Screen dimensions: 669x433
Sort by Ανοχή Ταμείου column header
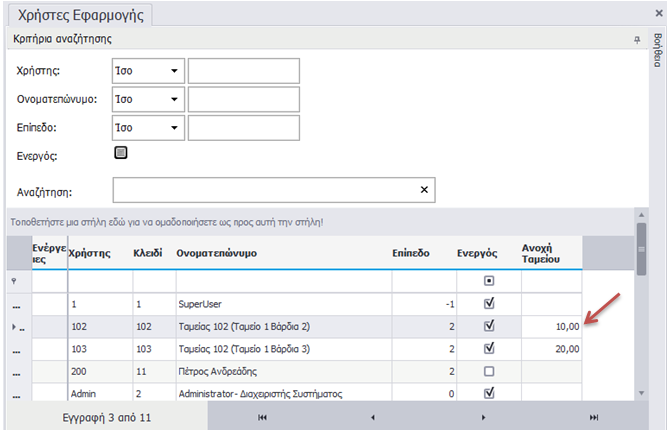pos(539,253)
